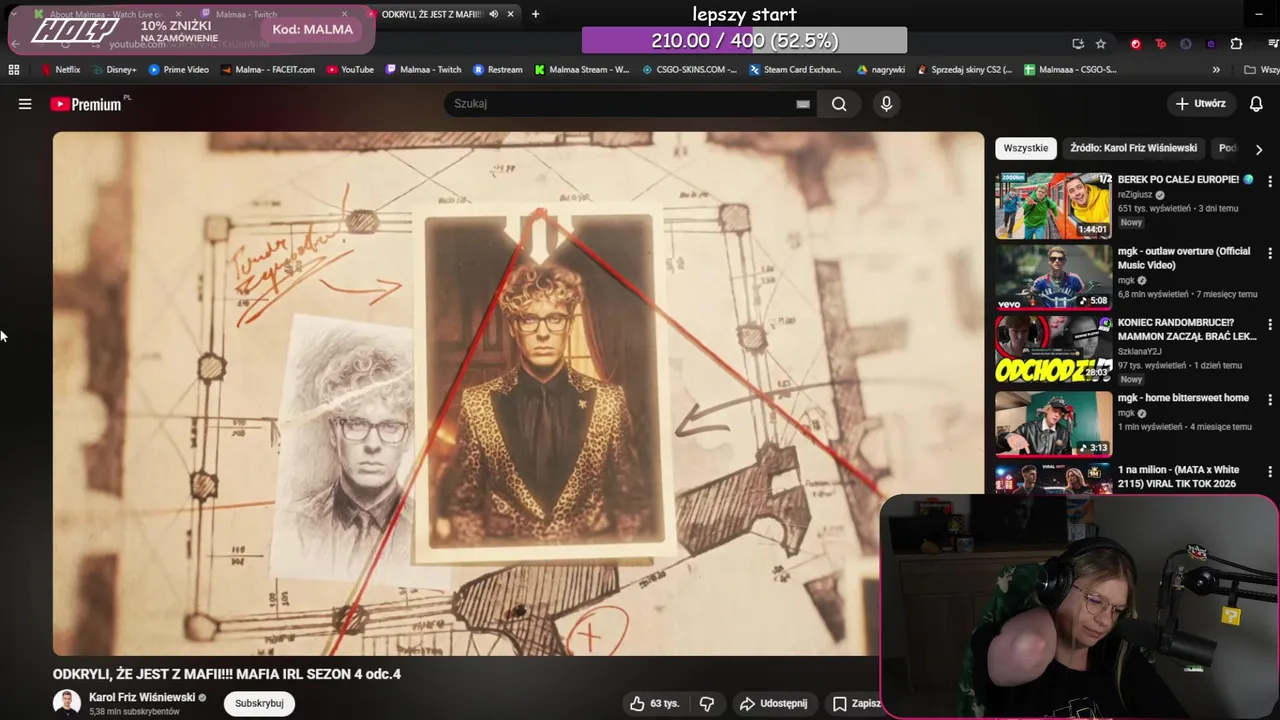Open the Malma- FACEIT.com bookmark
The height and width of the screenshot is (720, 1280).
pos(267,70)
